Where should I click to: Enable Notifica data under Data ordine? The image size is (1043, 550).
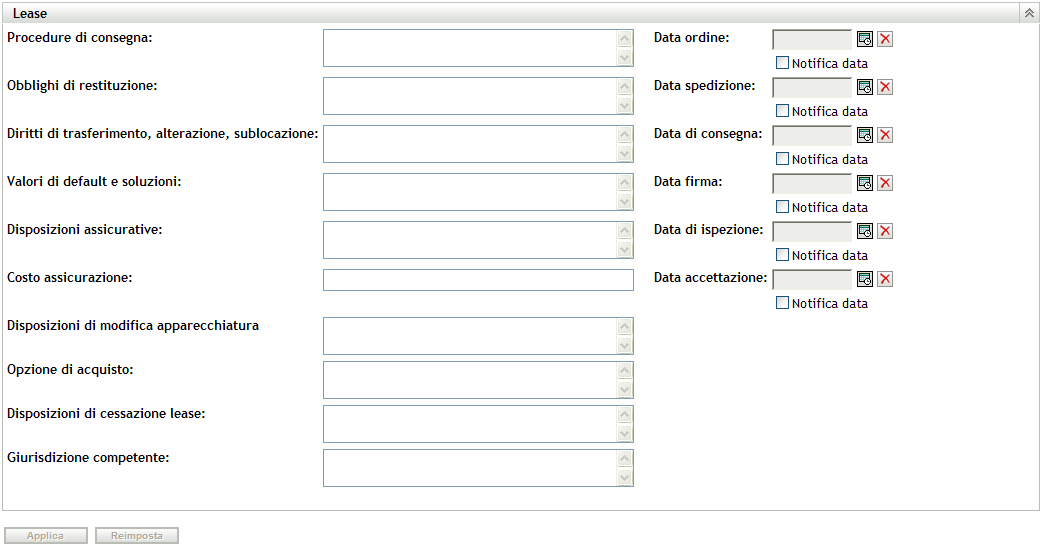point(783,63)
